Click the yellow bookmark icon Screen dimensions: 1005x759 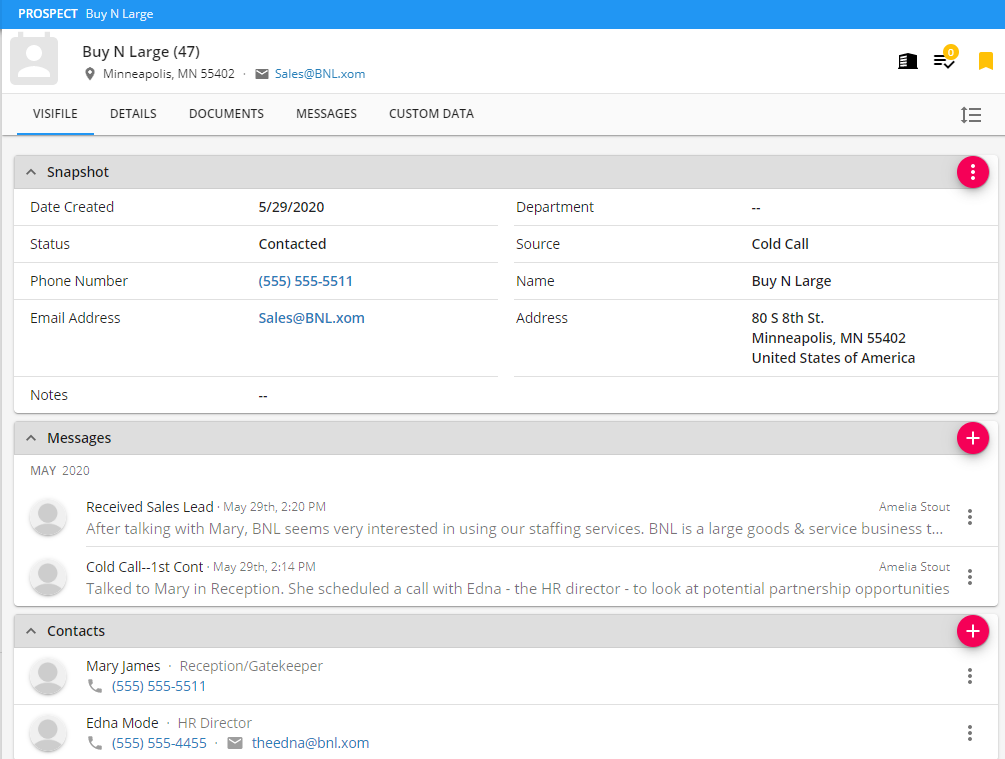(984, 60)
